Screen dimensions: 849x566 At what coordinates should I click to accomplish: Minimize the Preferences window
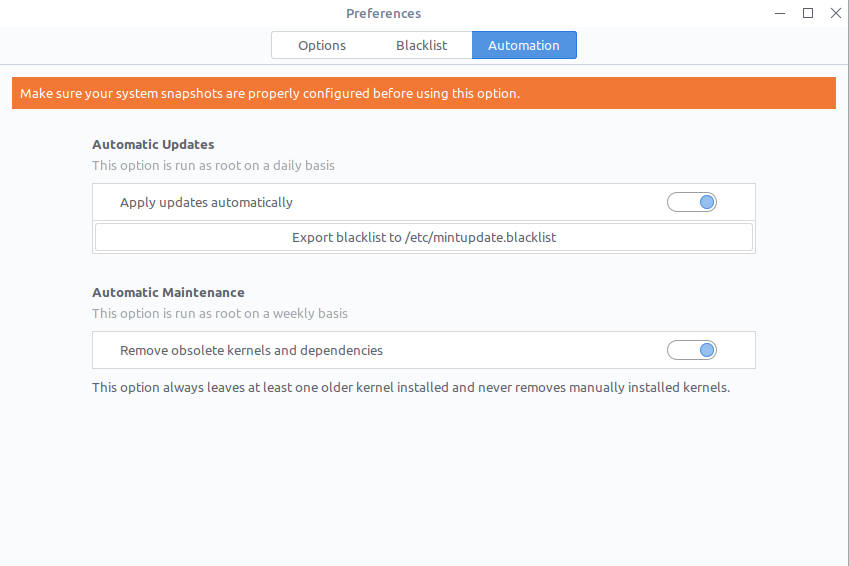pos(781,13)
